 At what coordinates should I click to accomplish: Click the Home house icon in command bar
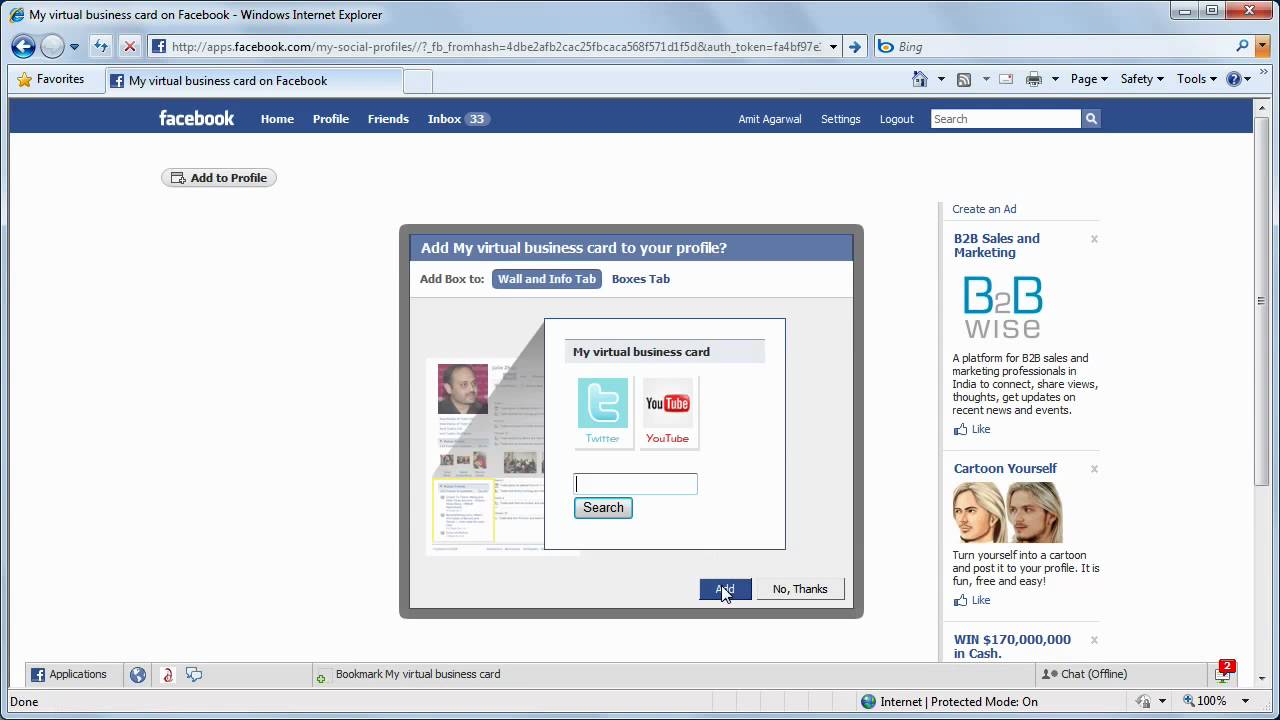coord(920,79)
